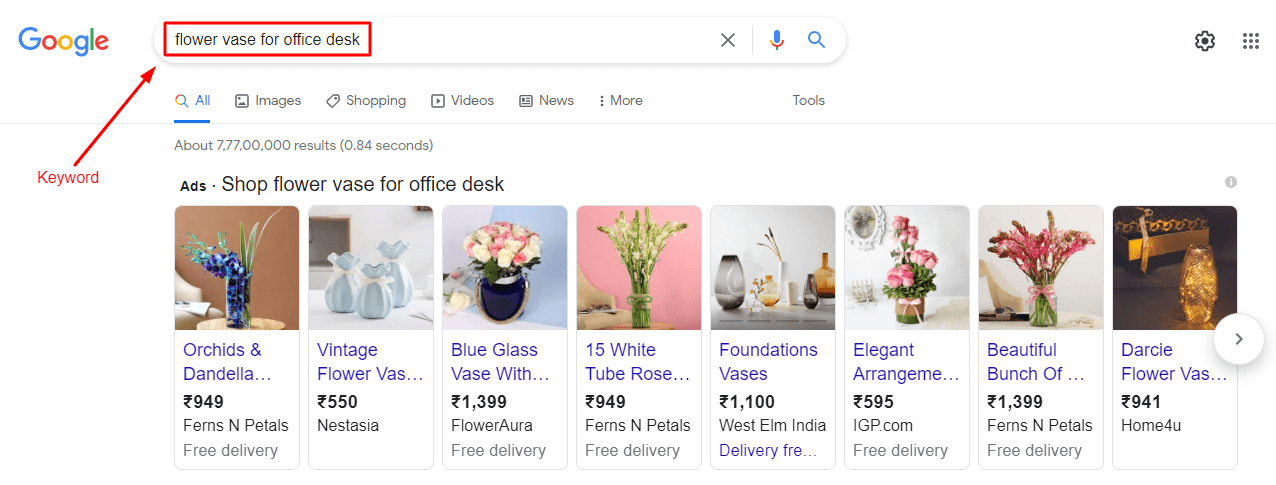Open Foundations Vases product image
Viewport: 1276px width, 485px height.
click(773, 268)
